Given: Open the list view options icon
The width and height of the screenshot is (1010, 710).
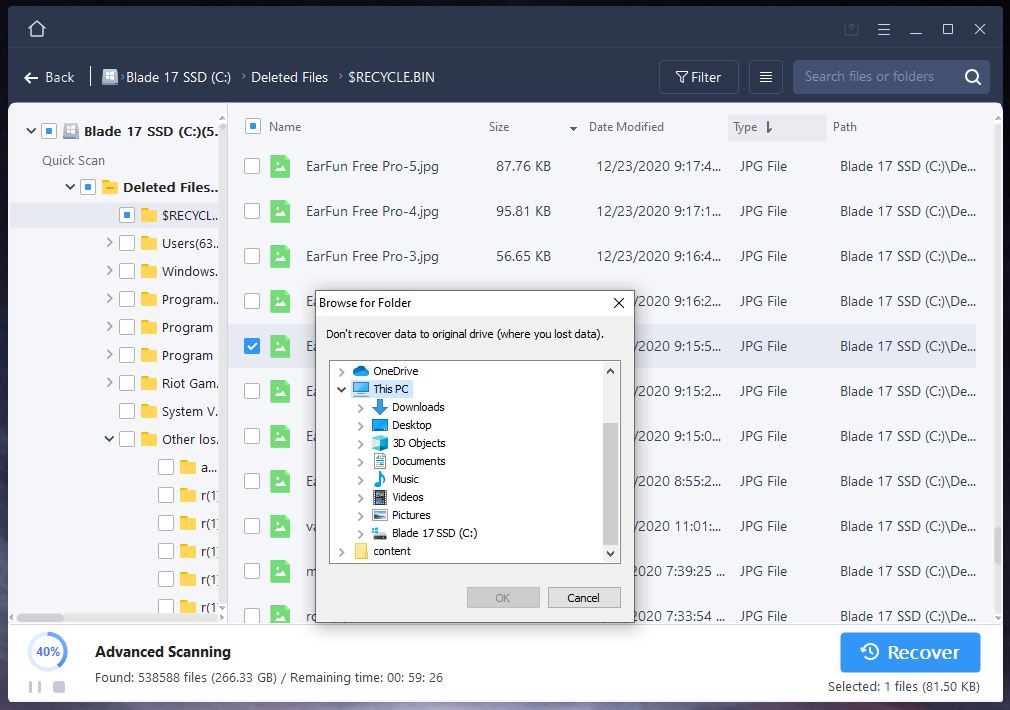Looking at the screenshot, I should click(x=766, y=77).
